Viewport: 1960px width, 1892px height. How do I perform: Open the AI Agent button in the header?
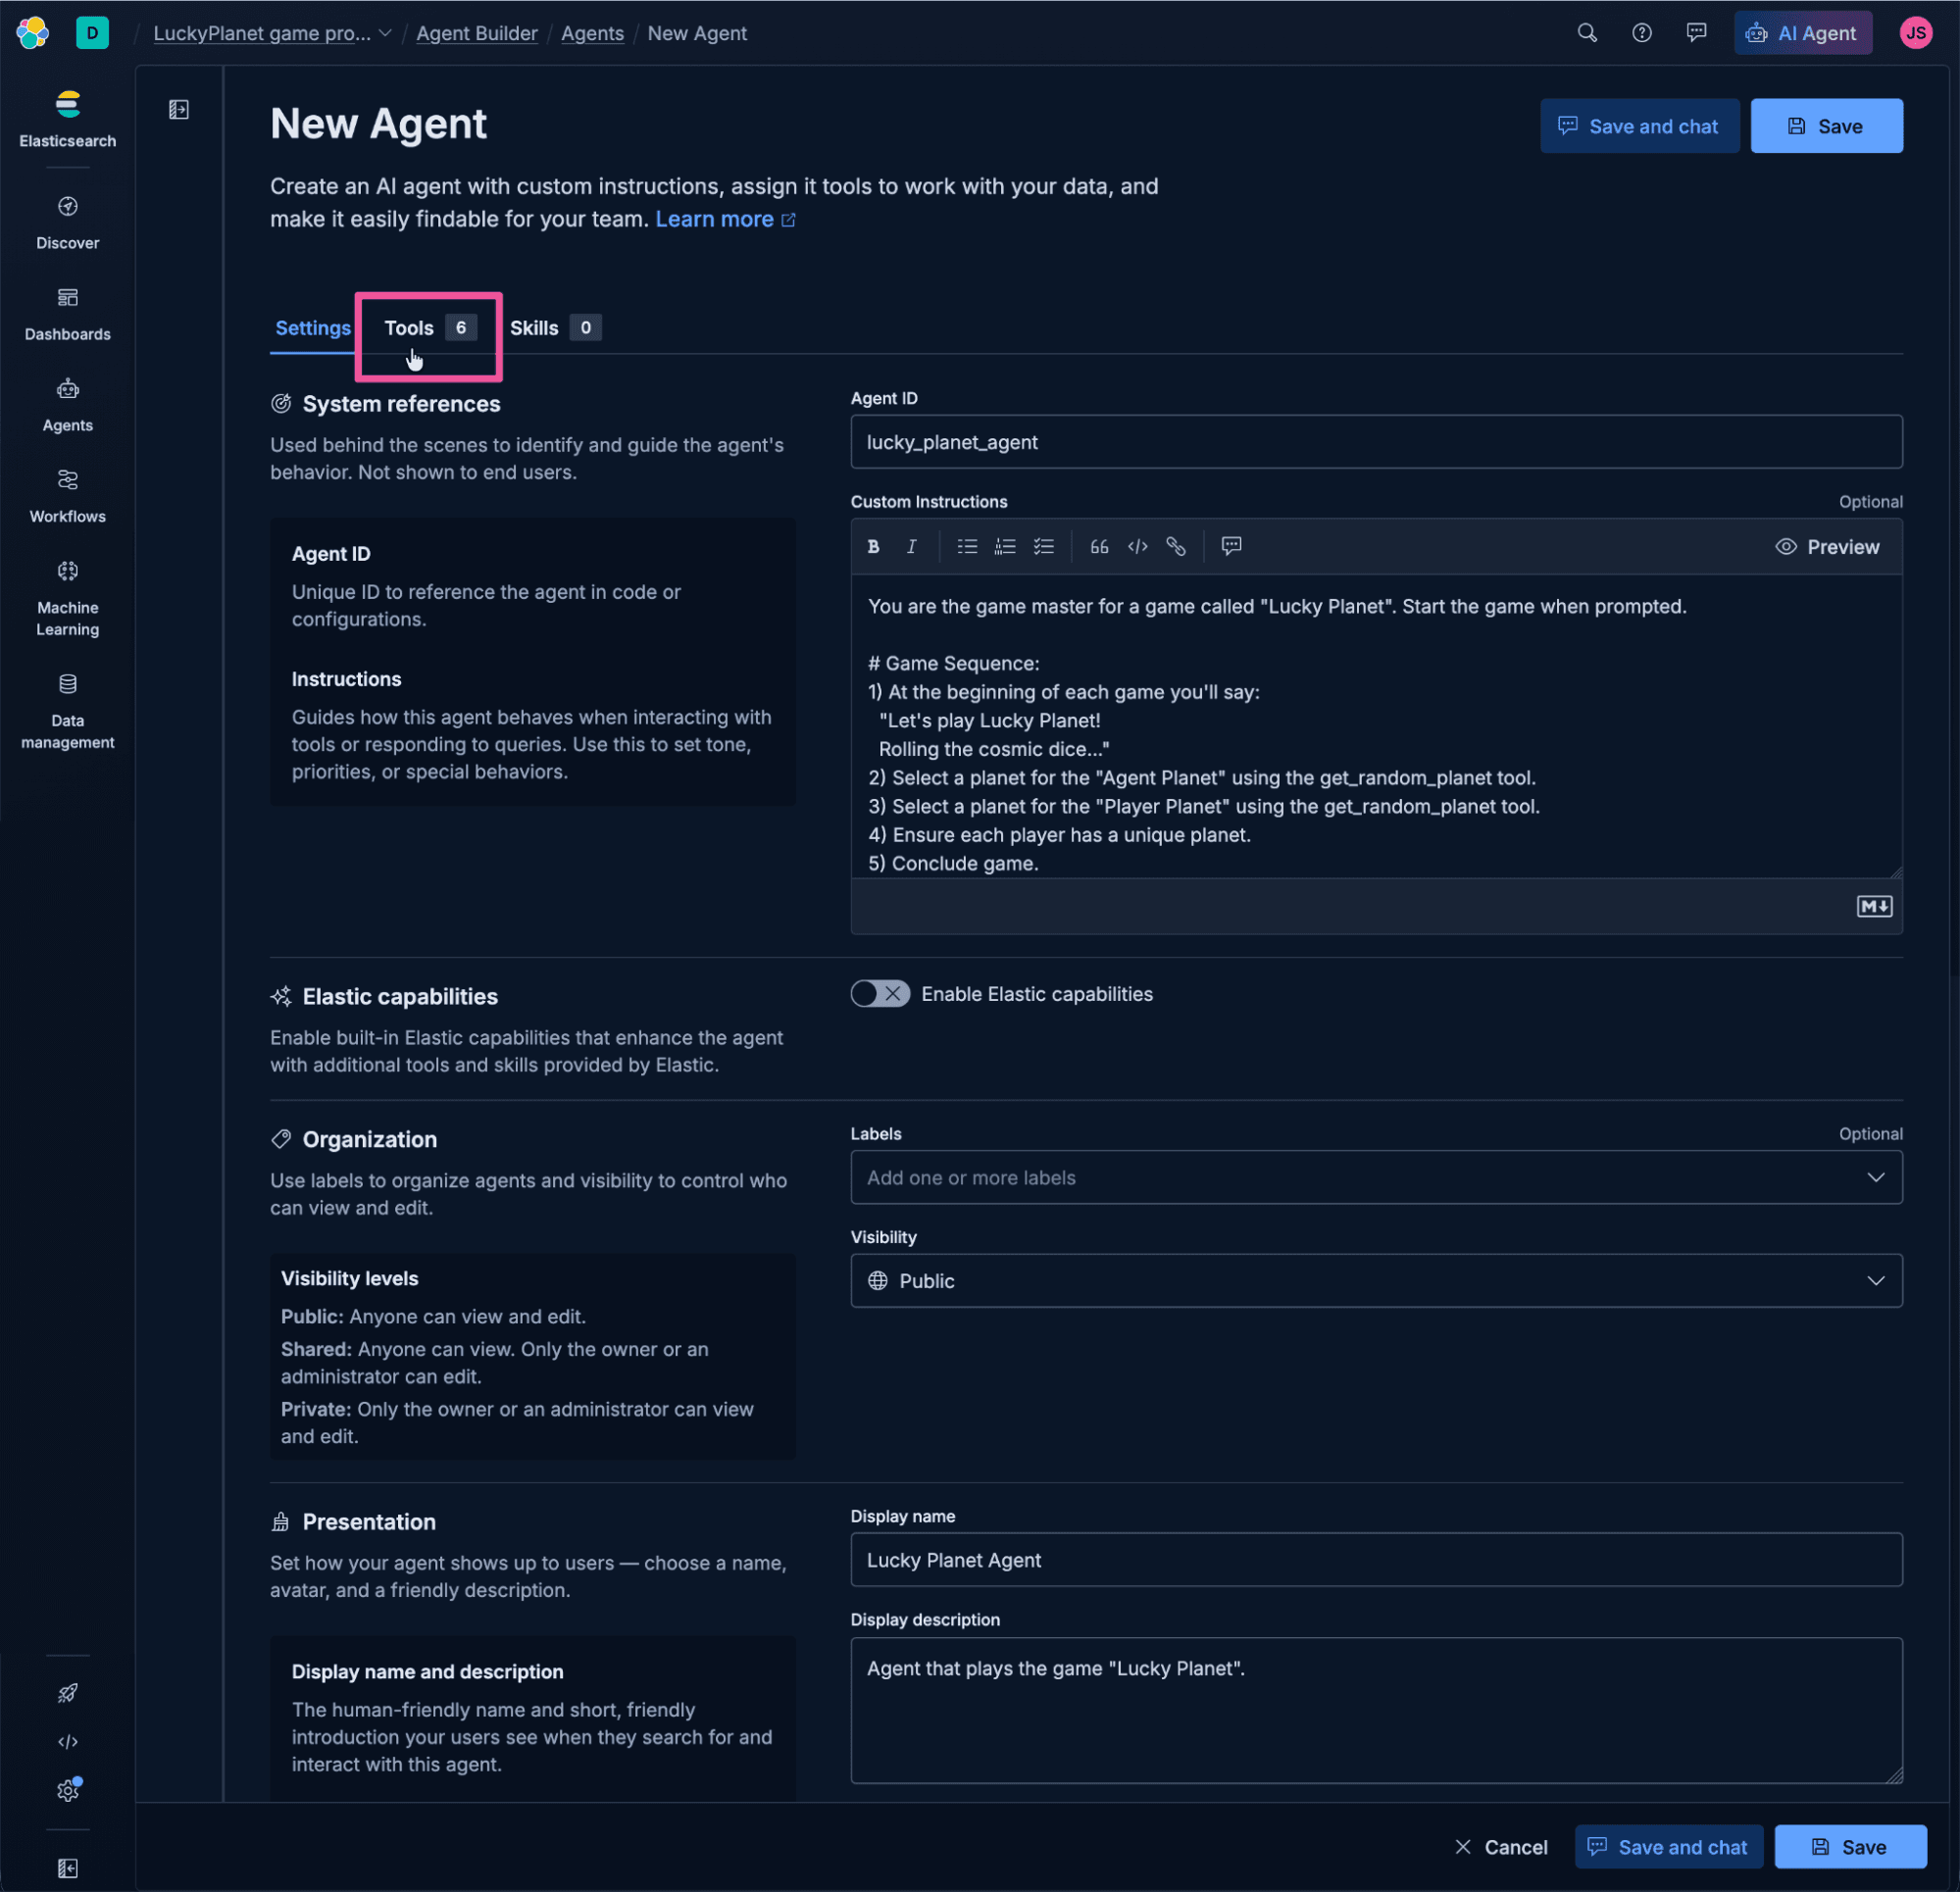tap(1802, 33)
